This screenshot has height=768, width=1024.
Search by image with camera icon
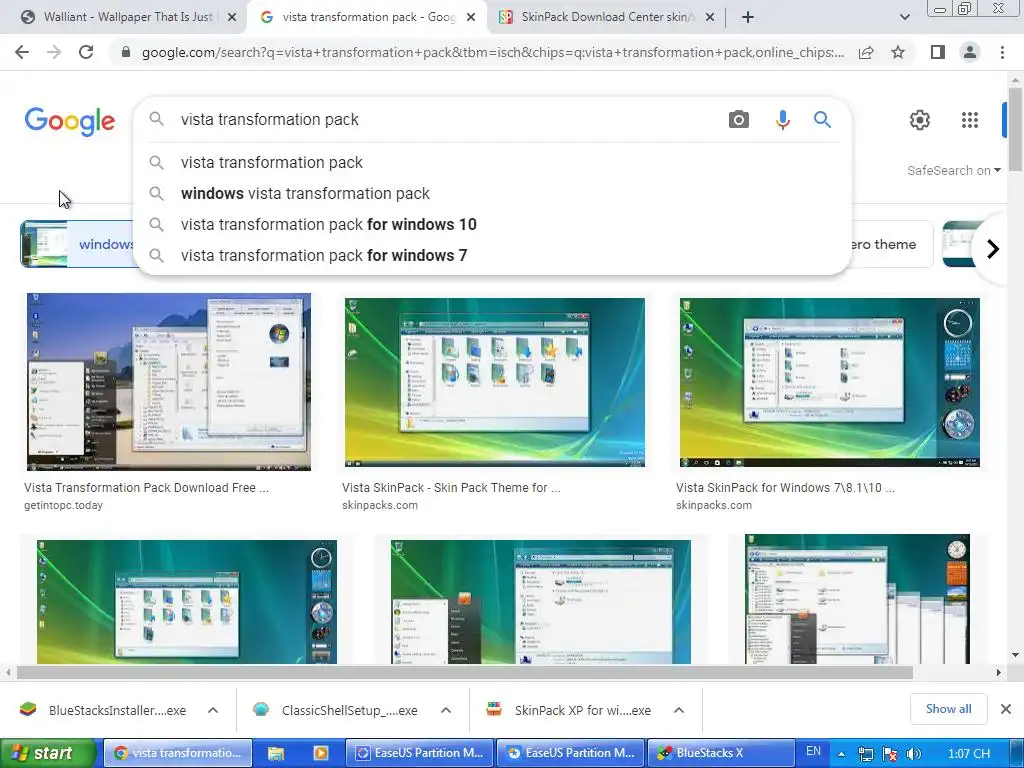click(739, 120)
